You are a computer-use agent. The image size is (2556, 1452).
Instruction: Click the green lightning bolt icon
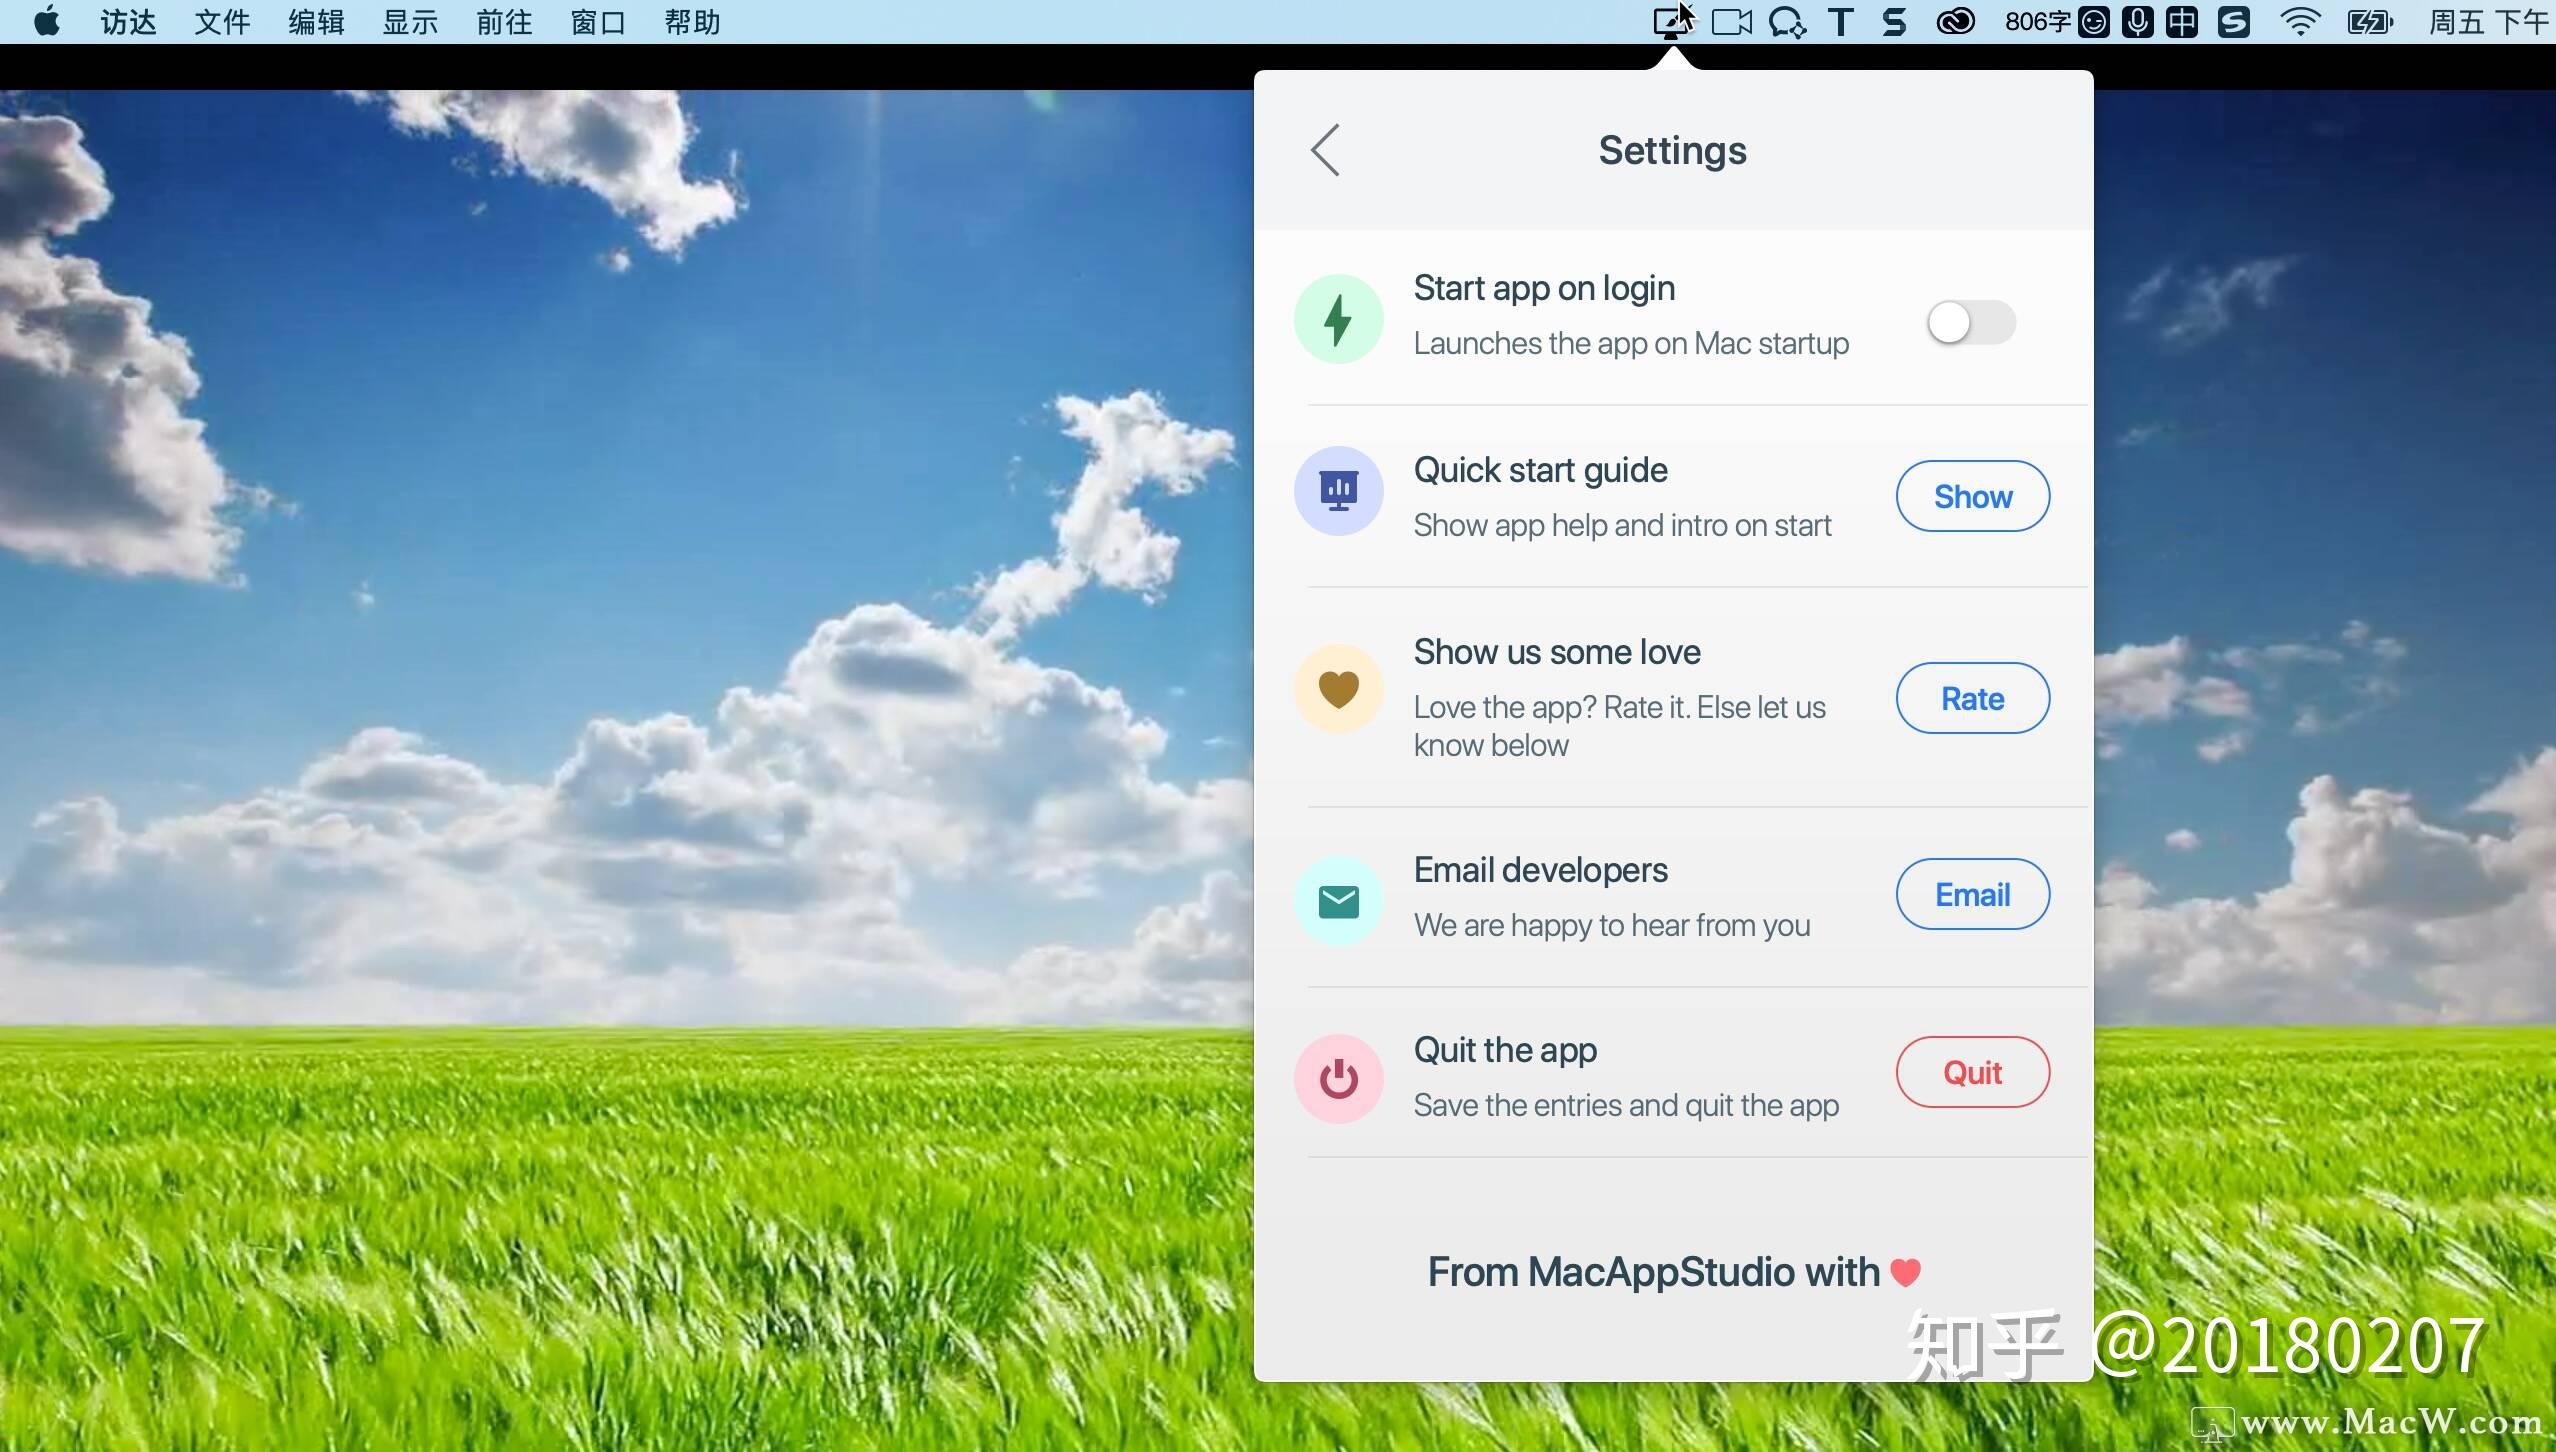click(1338, 318)
